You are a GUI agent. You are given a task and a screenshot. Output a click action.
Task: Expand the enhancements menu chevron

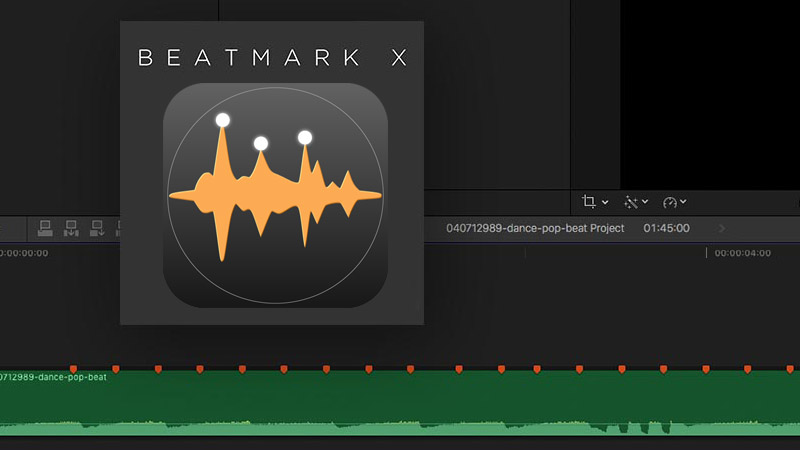click(x=645, y=202)
